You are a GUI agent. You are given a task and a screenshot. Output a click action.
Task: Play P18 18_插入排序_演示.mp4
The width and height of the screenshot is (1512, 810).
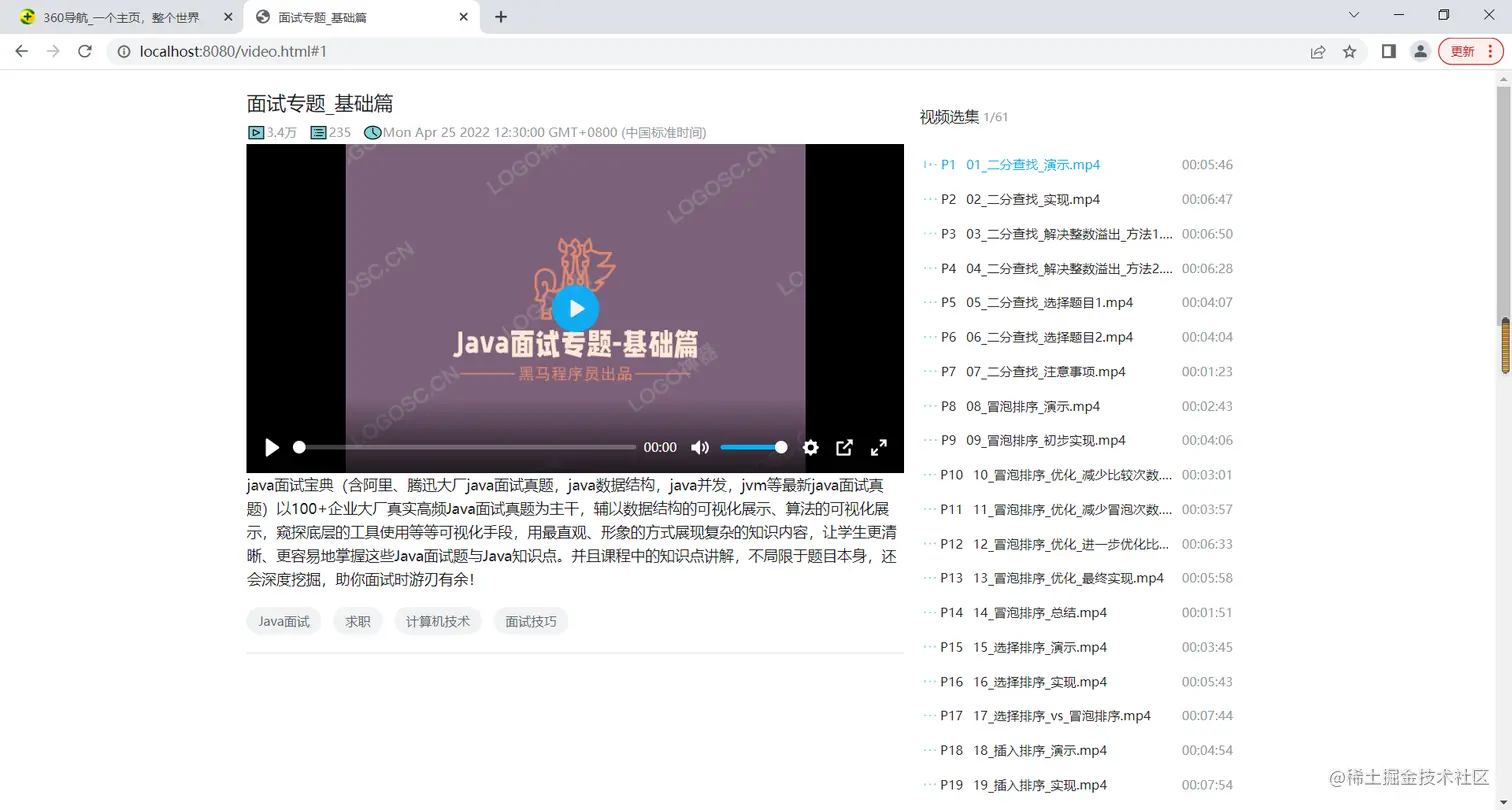pos(1078,750)
